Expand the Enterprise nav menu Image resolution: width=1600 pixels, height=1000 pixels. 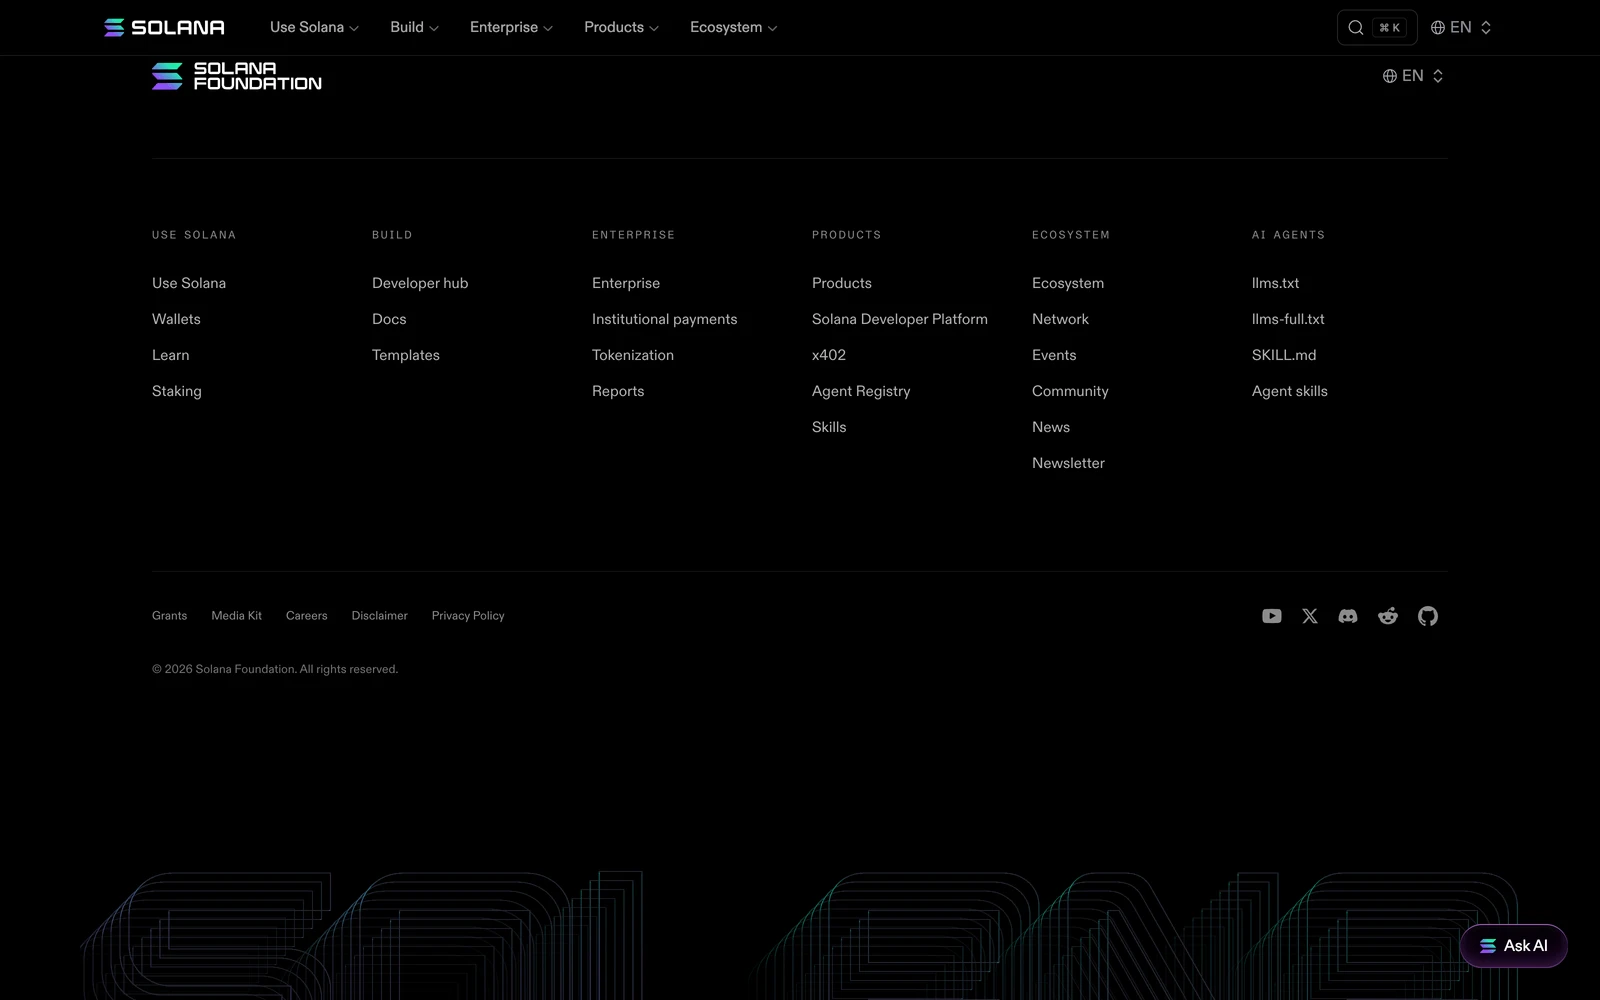pos(511,27)
